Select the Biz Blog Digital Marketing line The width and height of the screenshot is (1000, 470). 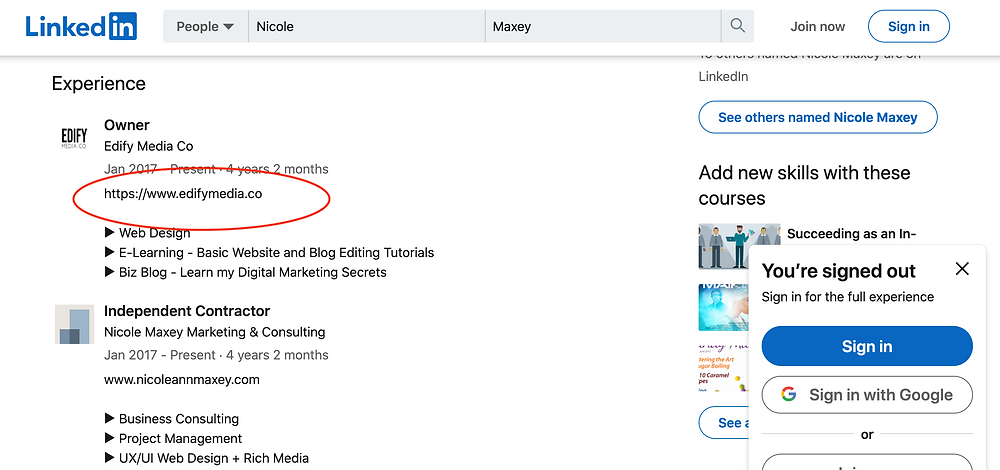point(246,272)
